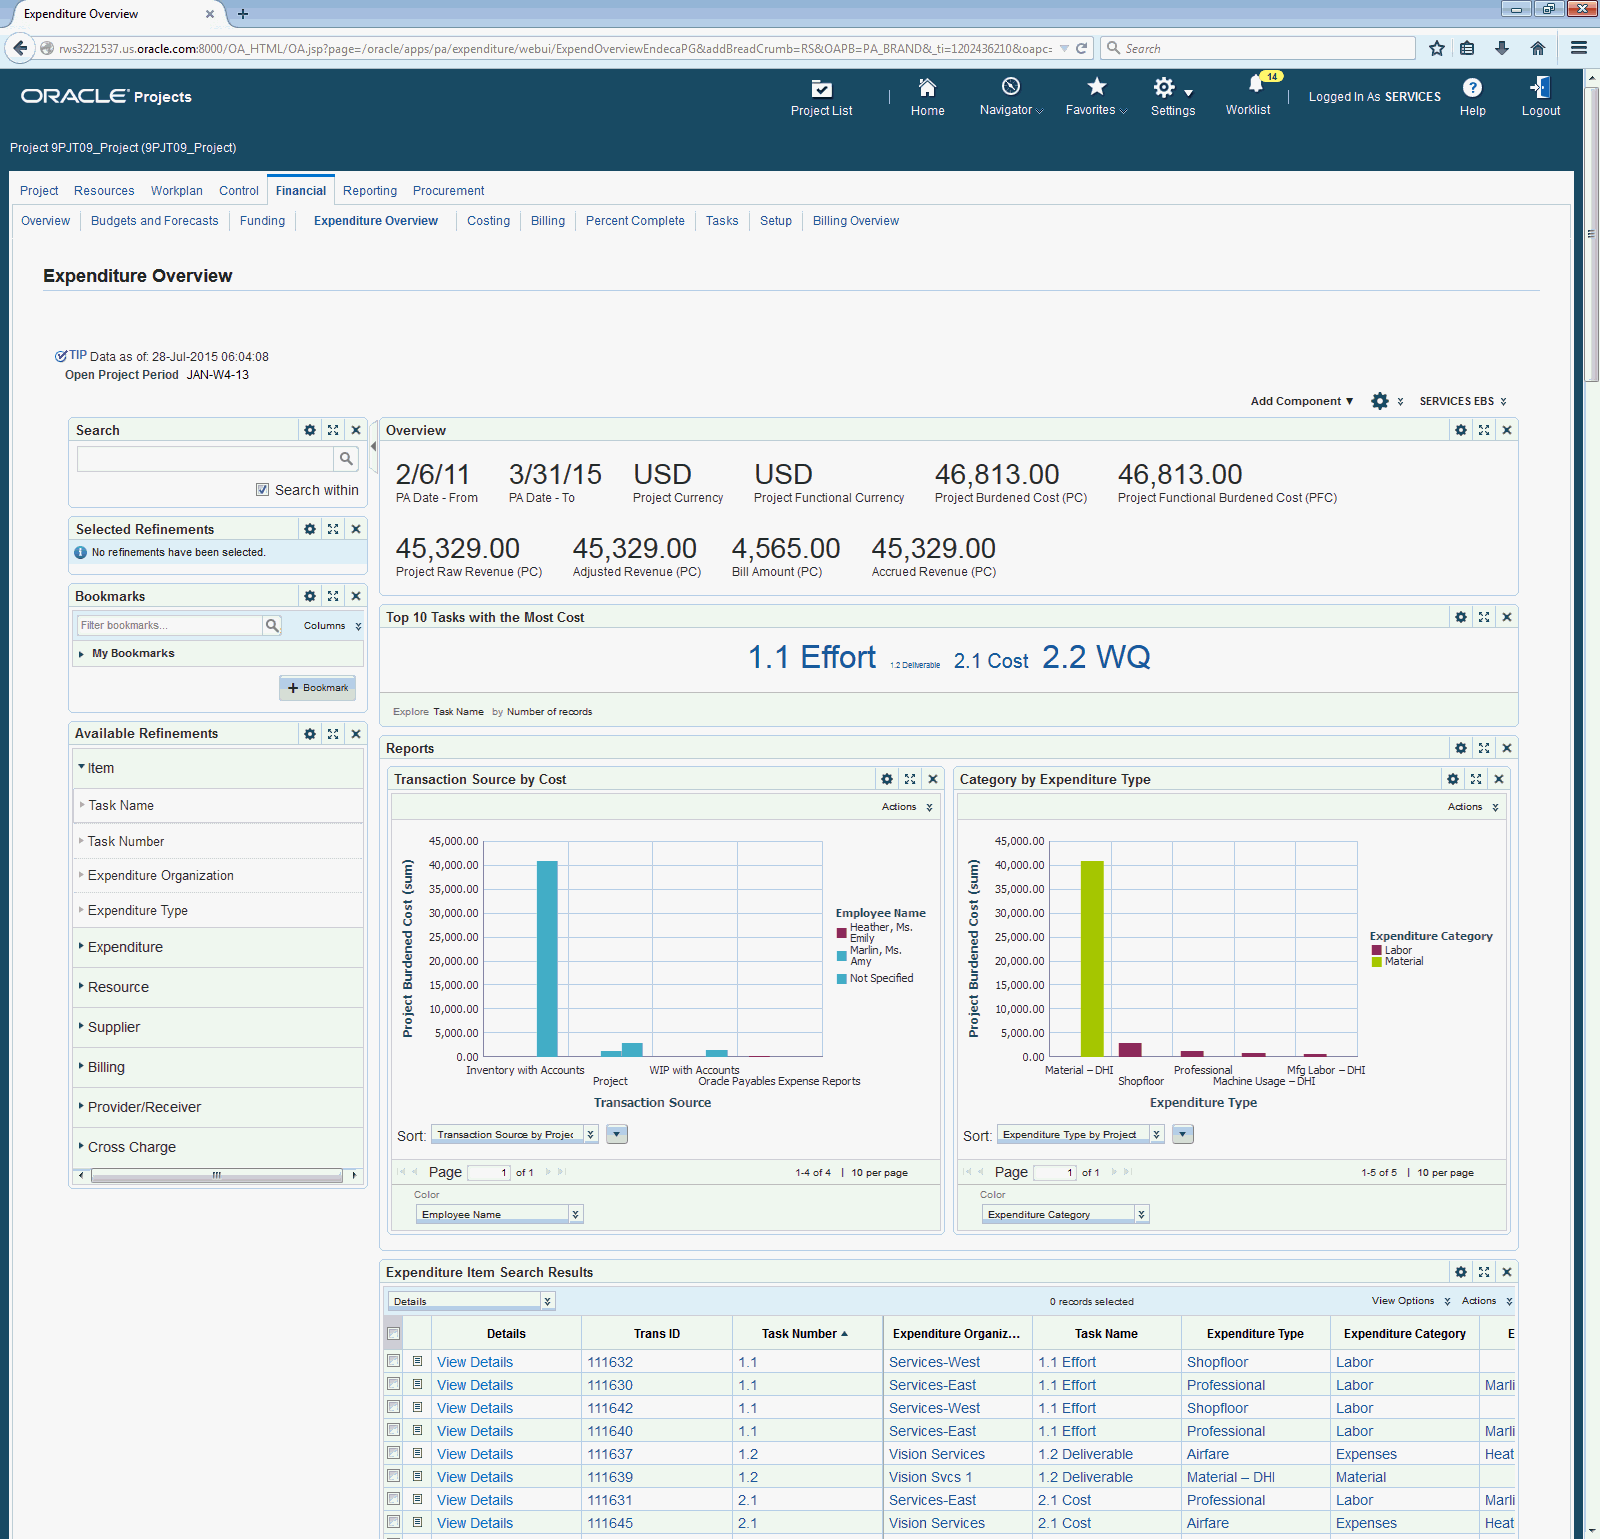Switch to the Resources tab

tap(104, 191)
